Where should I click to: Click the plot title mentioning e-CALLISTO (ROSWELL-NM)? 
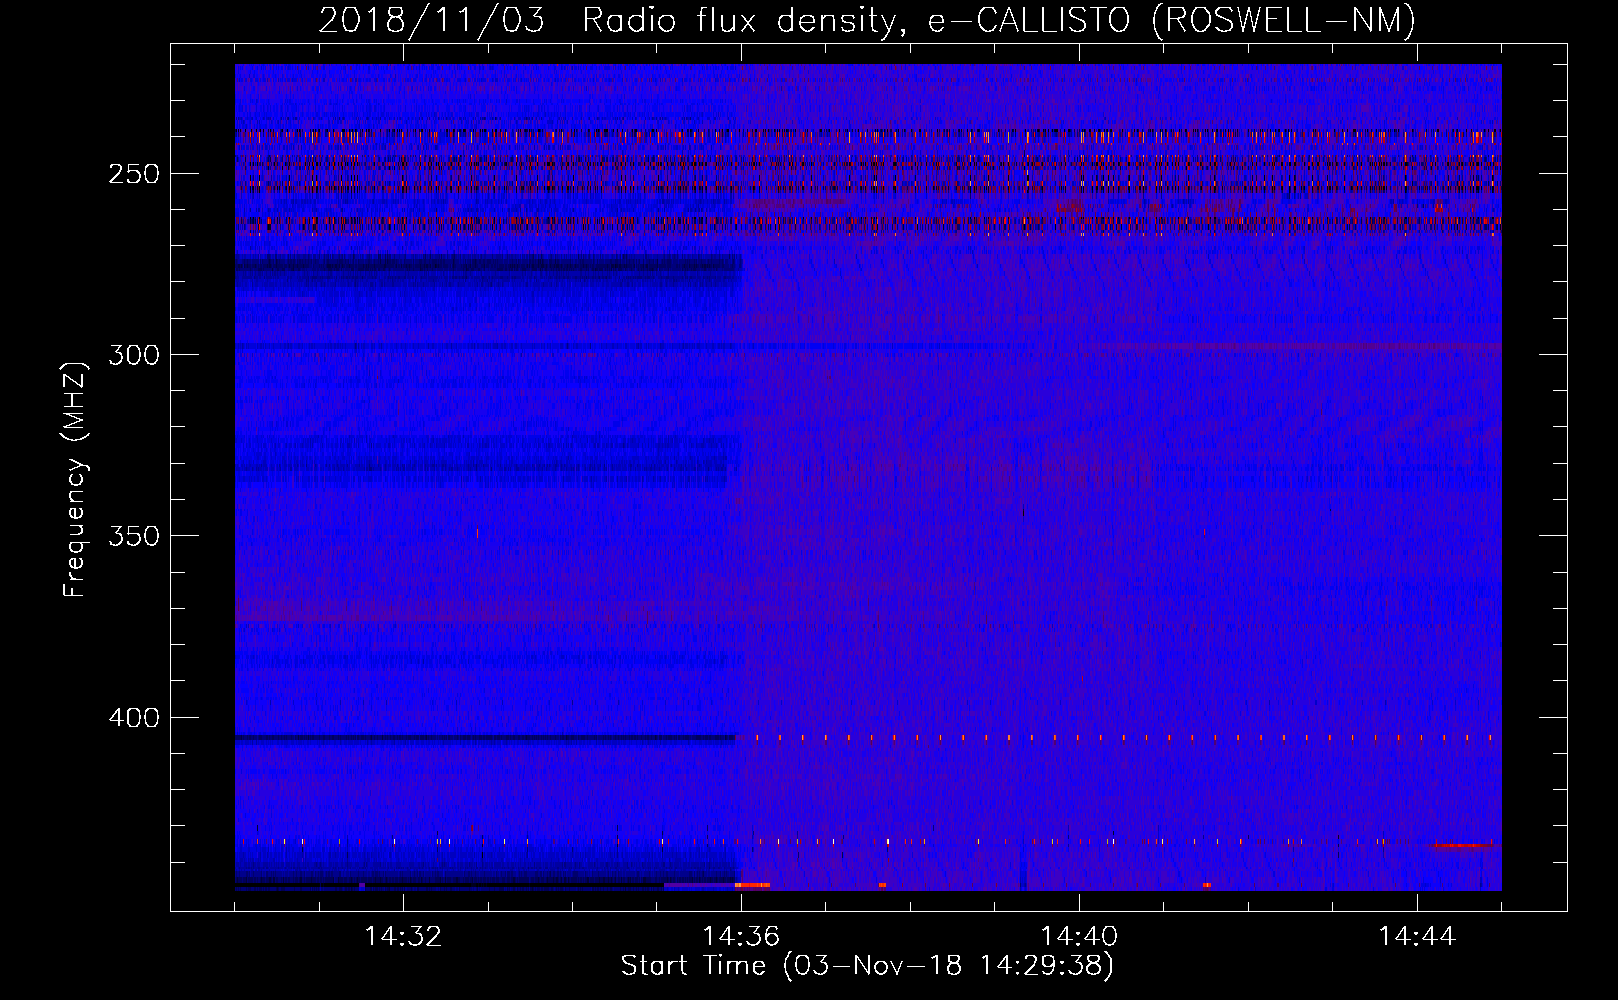click(867, 20)
